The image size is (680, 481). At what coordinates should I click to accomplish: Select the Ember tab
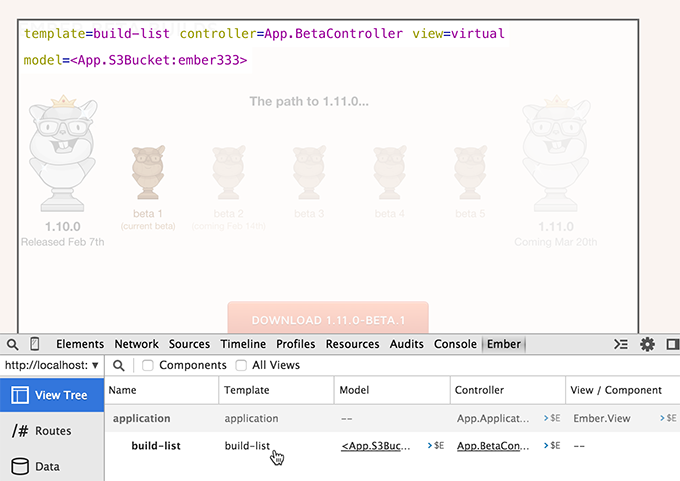point(503,344)
